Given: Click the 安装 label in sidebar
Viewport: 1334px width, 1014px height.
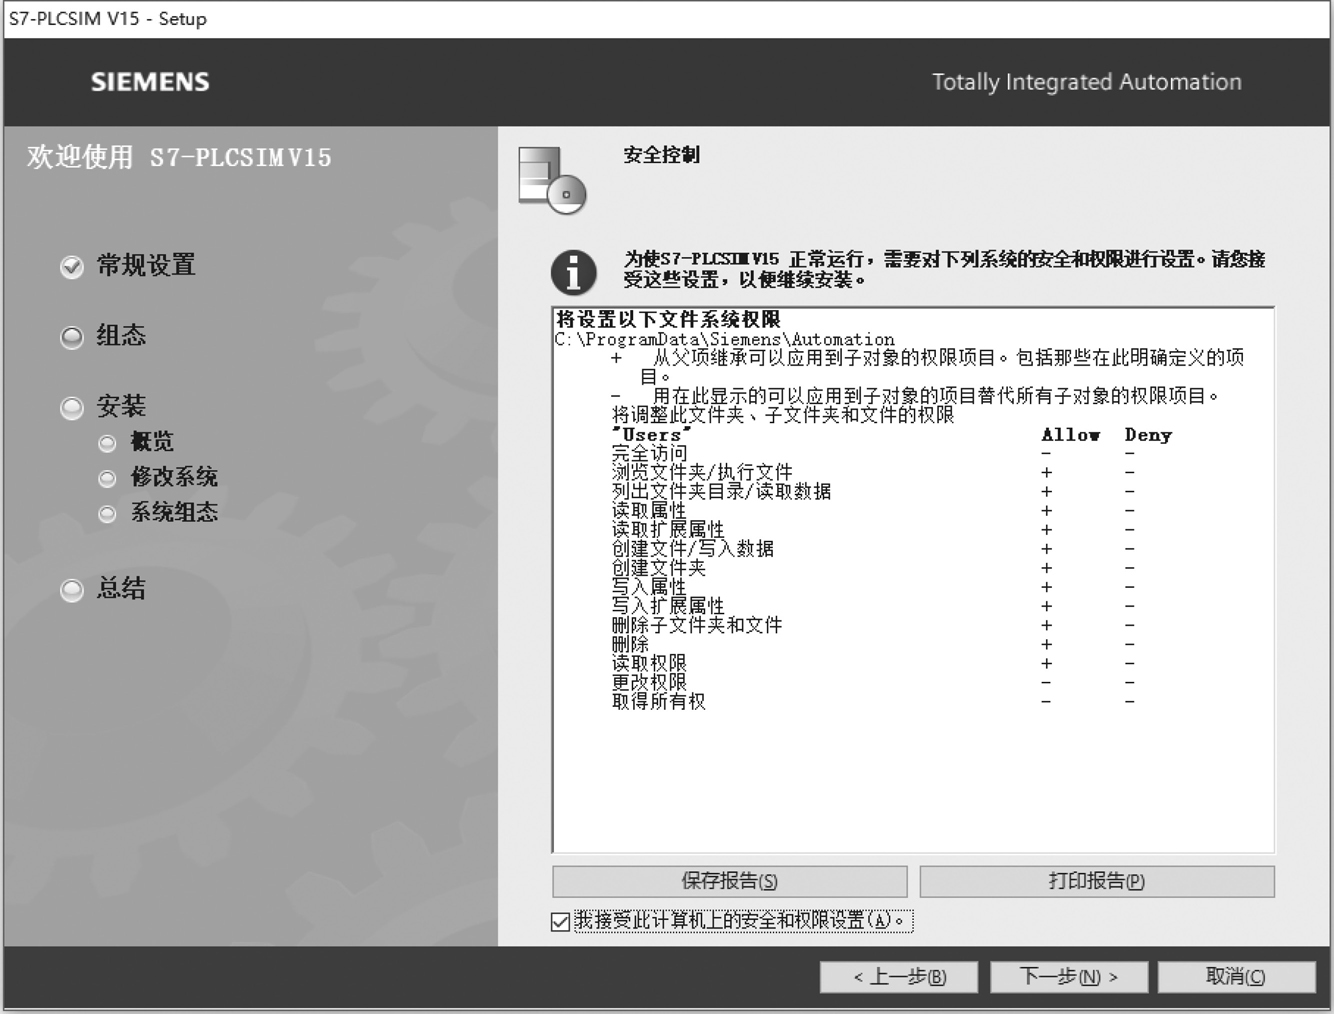Looking at the screenshot, I should (121, 406).
